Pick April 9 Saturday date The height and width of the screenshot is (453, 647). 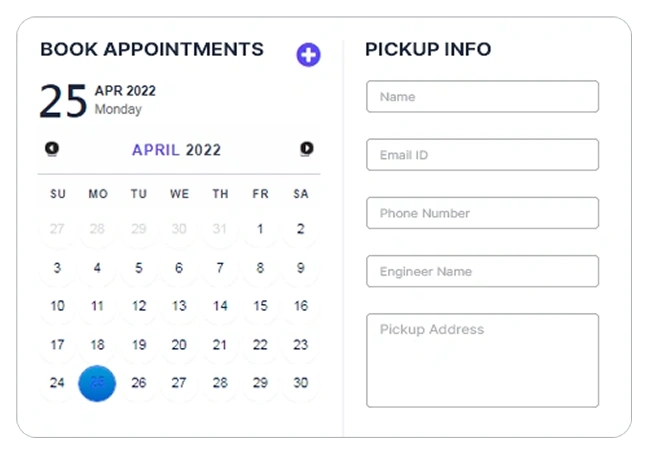coord(300,268)
